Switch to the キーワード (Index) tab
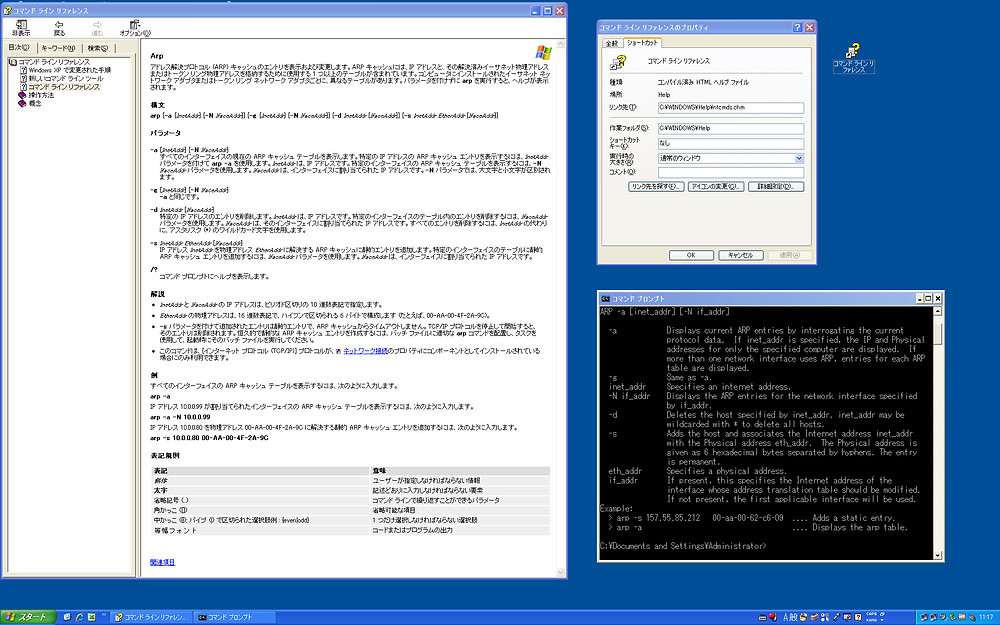The height and width of the screenshot is (625, 1000). coord(57,48)
